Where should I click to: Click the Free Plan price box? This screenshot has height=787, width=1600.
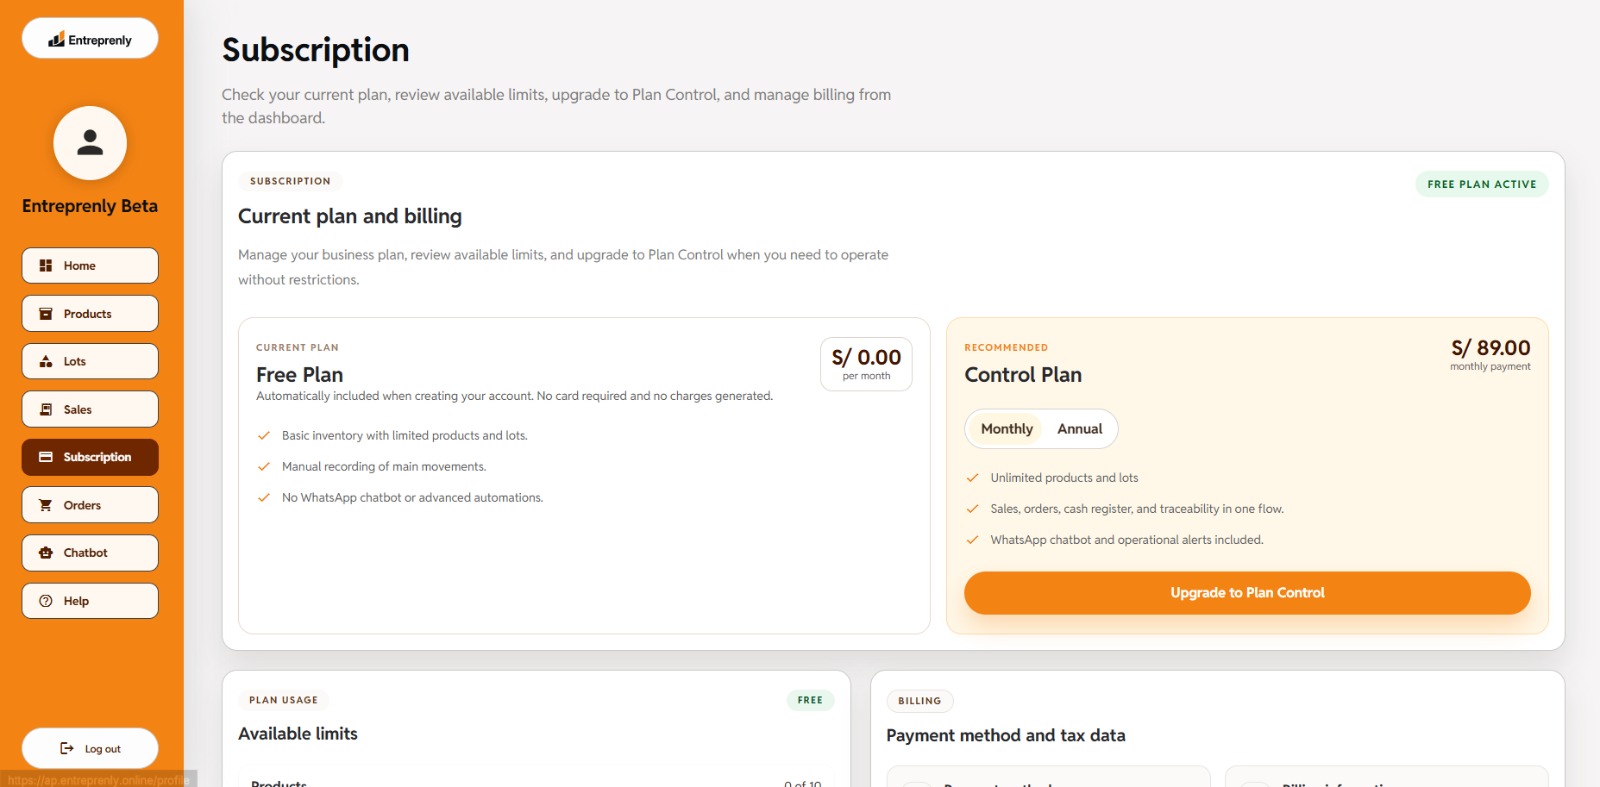pyautogui.click(x=866, y=364)
